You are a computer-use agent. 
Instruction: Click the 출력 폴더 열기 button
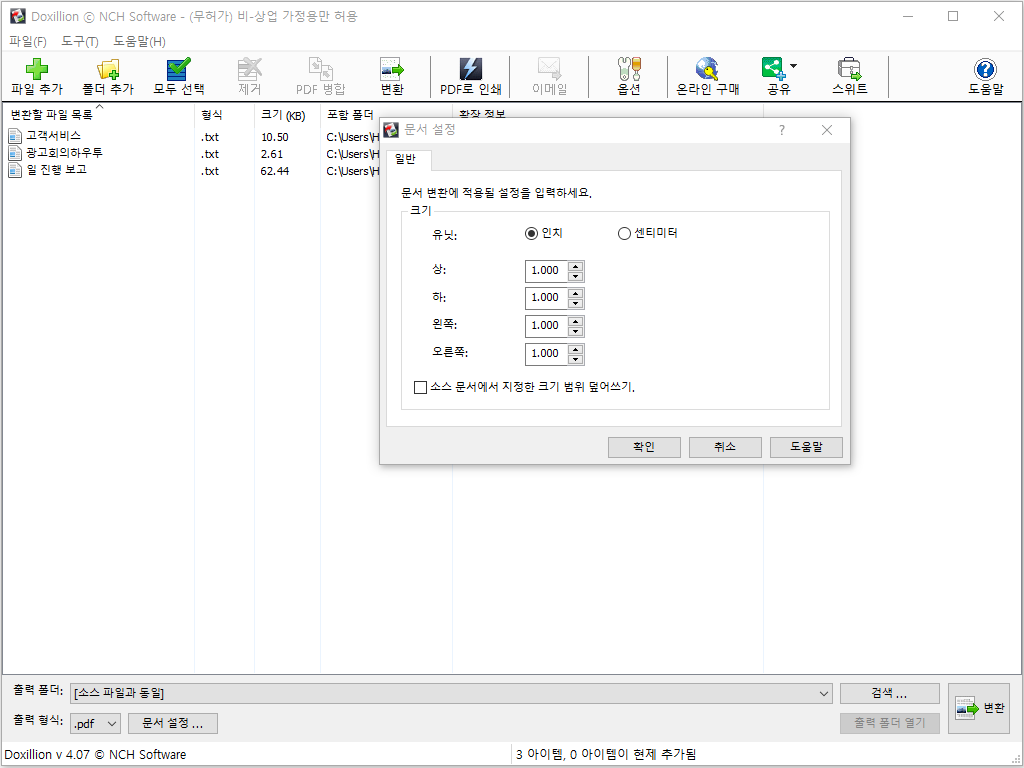[x=889, y=724]
